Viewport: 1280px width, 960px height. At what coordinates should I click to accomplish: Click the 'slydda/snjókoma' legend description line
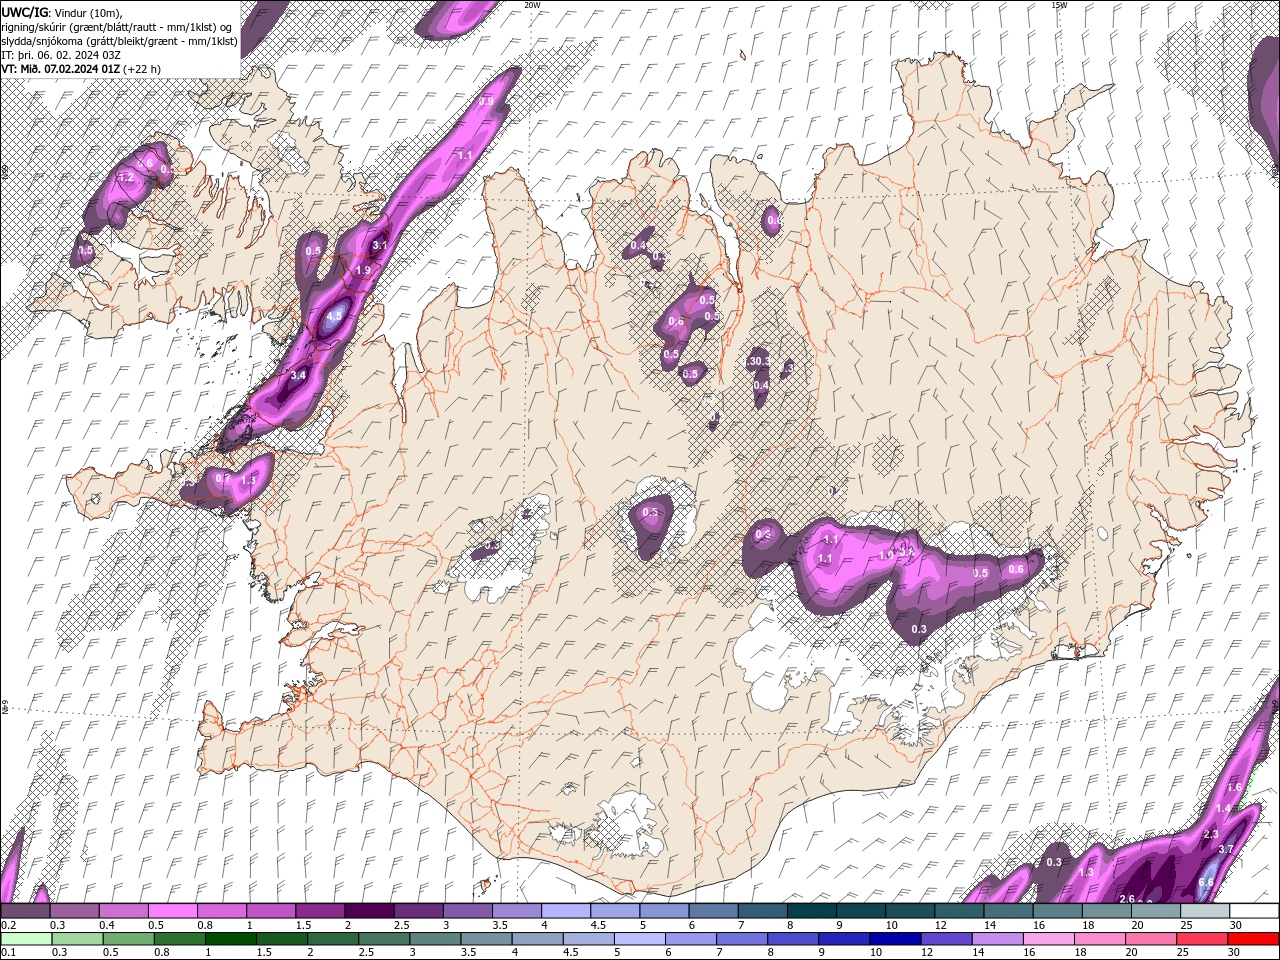point(119,41)
